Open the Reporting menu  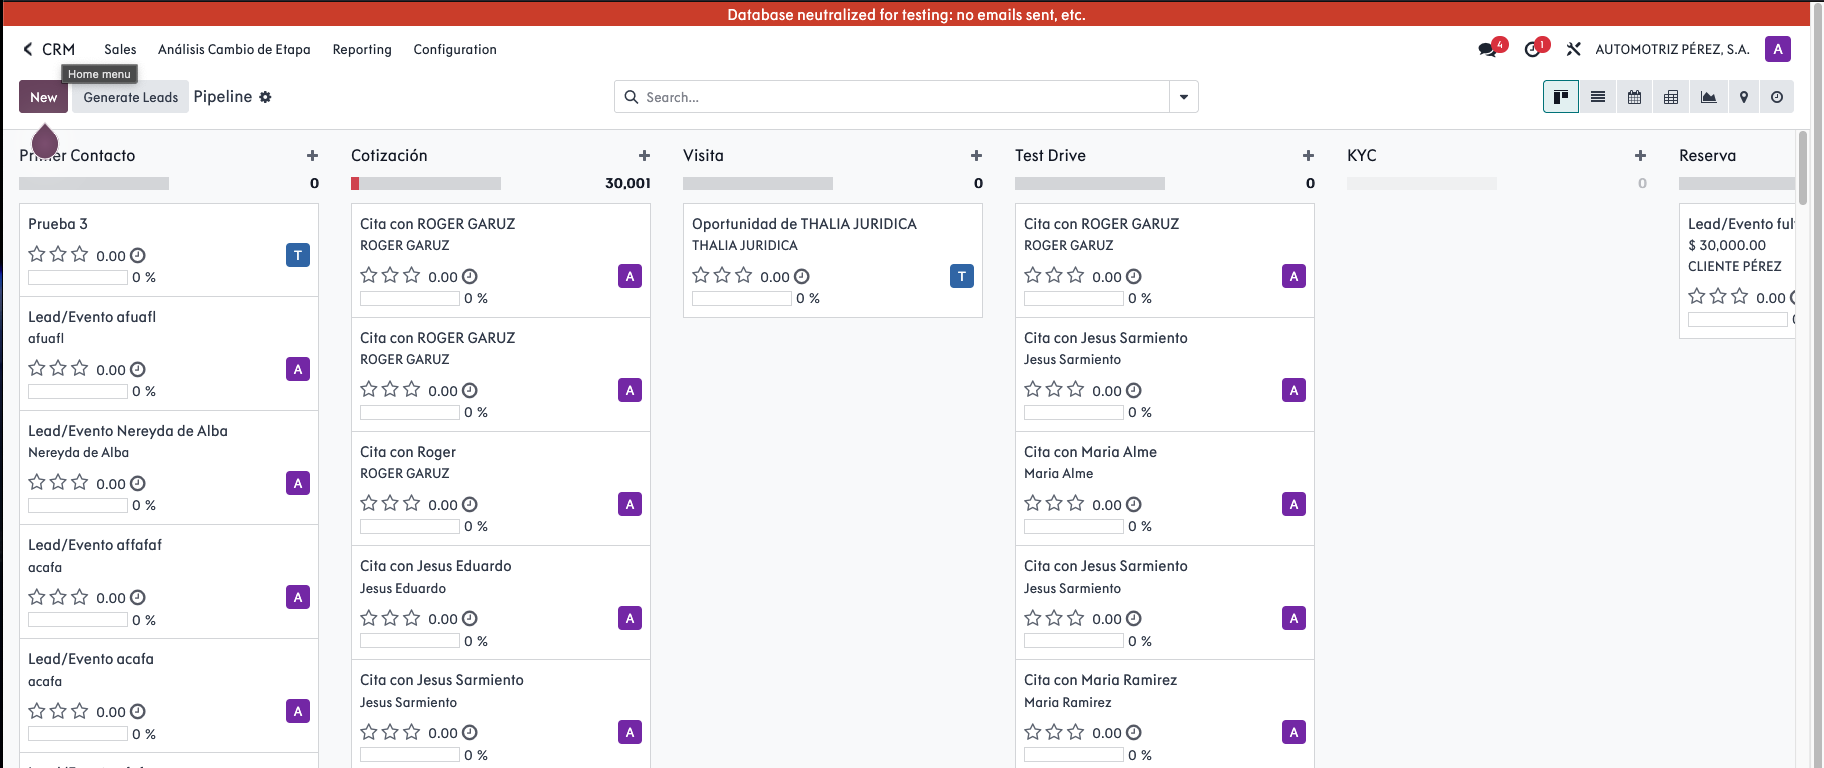click(x=362, y=49)
